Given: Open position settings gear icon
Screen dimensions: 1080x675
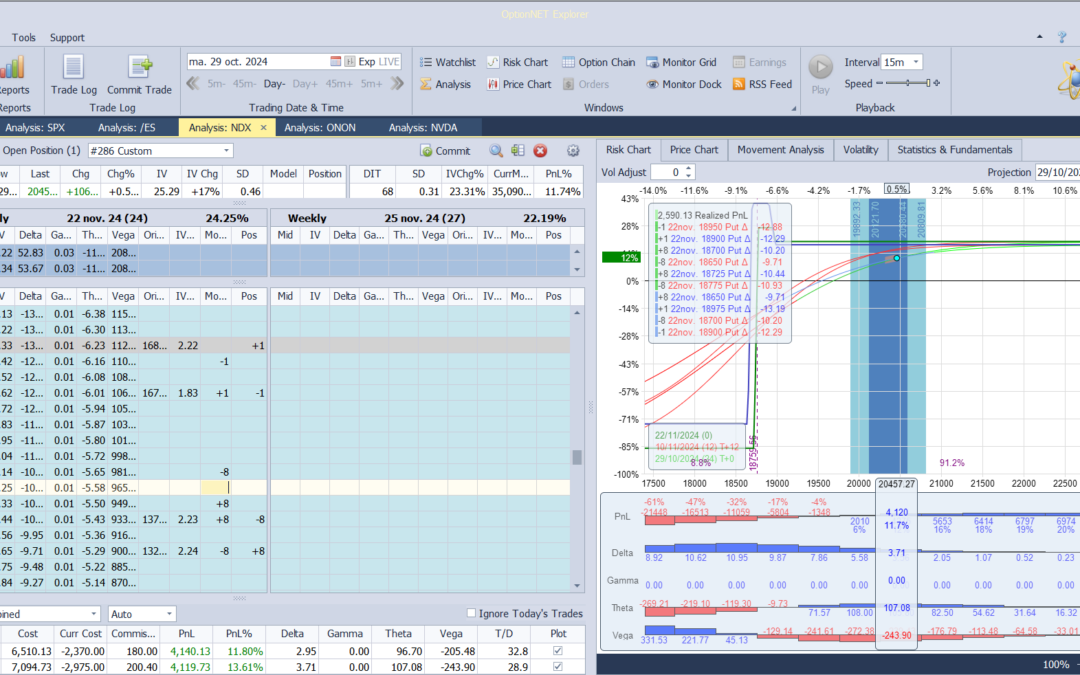Looking at the screenshot, I should tap(573, 151).
